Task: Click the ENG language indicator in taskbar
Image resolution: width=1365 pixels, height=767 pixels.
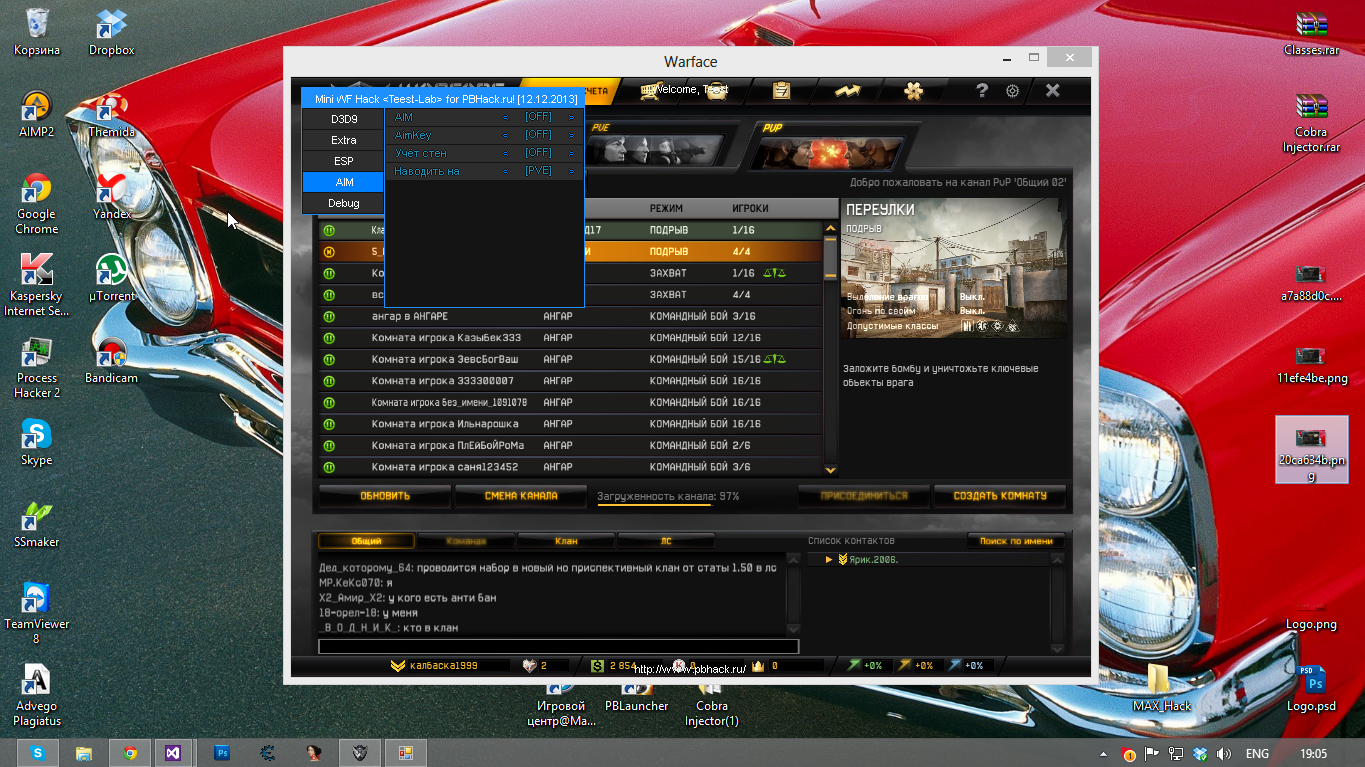Action: coord(1257,754)
